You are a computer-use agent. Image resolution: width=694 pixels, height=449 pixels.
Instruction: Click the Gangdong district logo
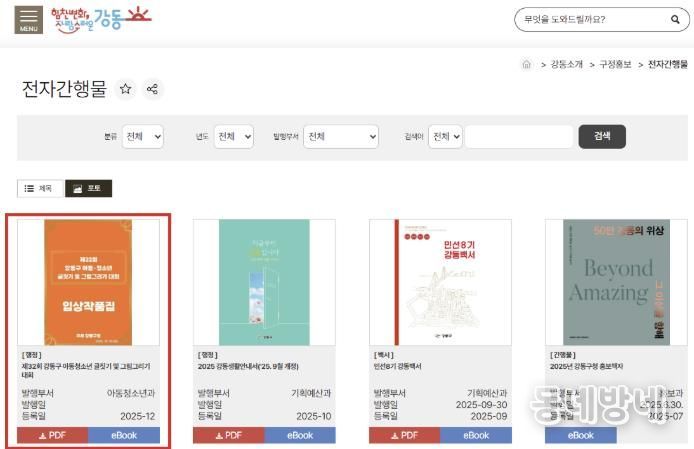coord(101,19)
